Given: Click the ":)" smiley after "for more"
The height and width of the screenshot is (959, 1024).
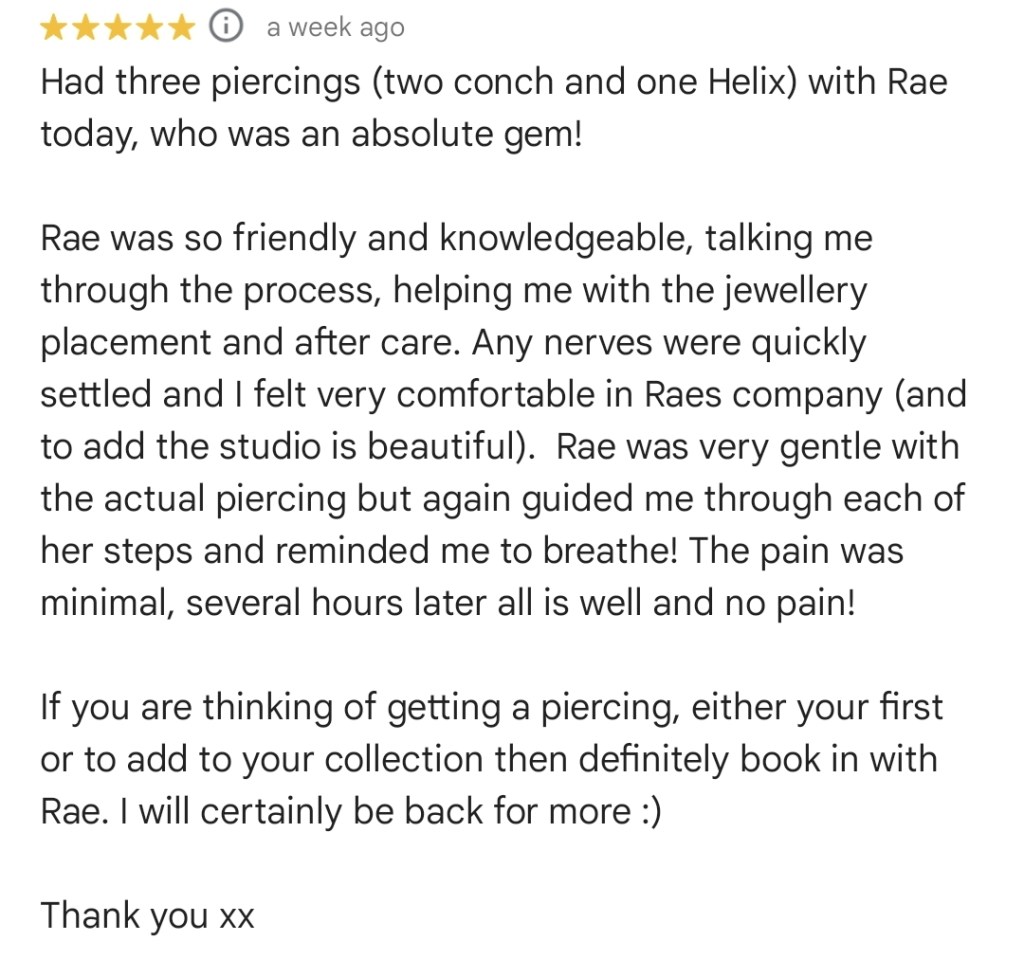Looking at the screenshot, I should [648, 810].
